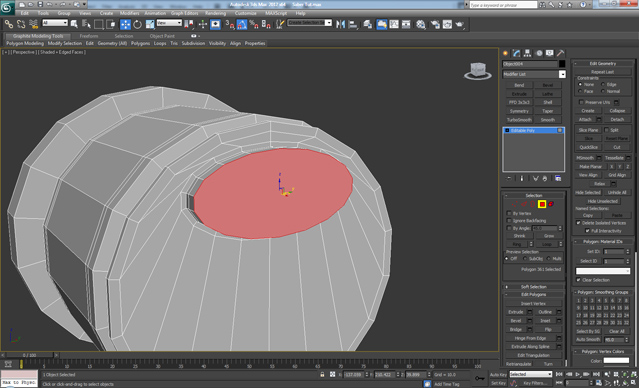
Task: Select Polygon sub-object level icon
Action: click(x=542, y=204)
